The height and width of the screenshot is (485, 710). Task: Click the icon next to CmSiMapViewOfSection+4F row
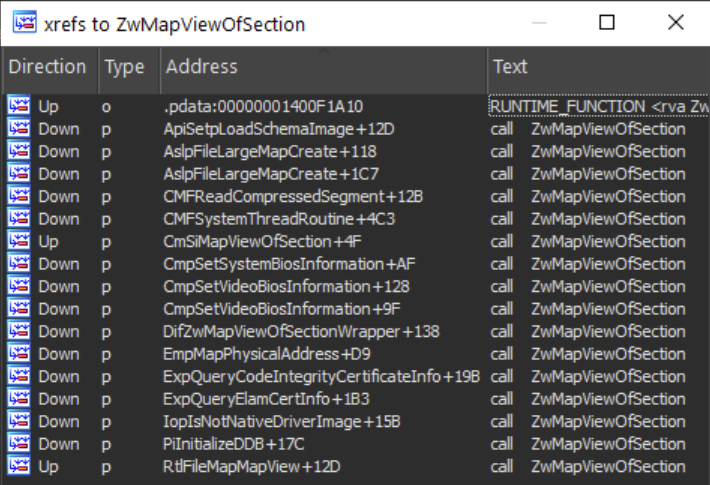click(18, 241)
